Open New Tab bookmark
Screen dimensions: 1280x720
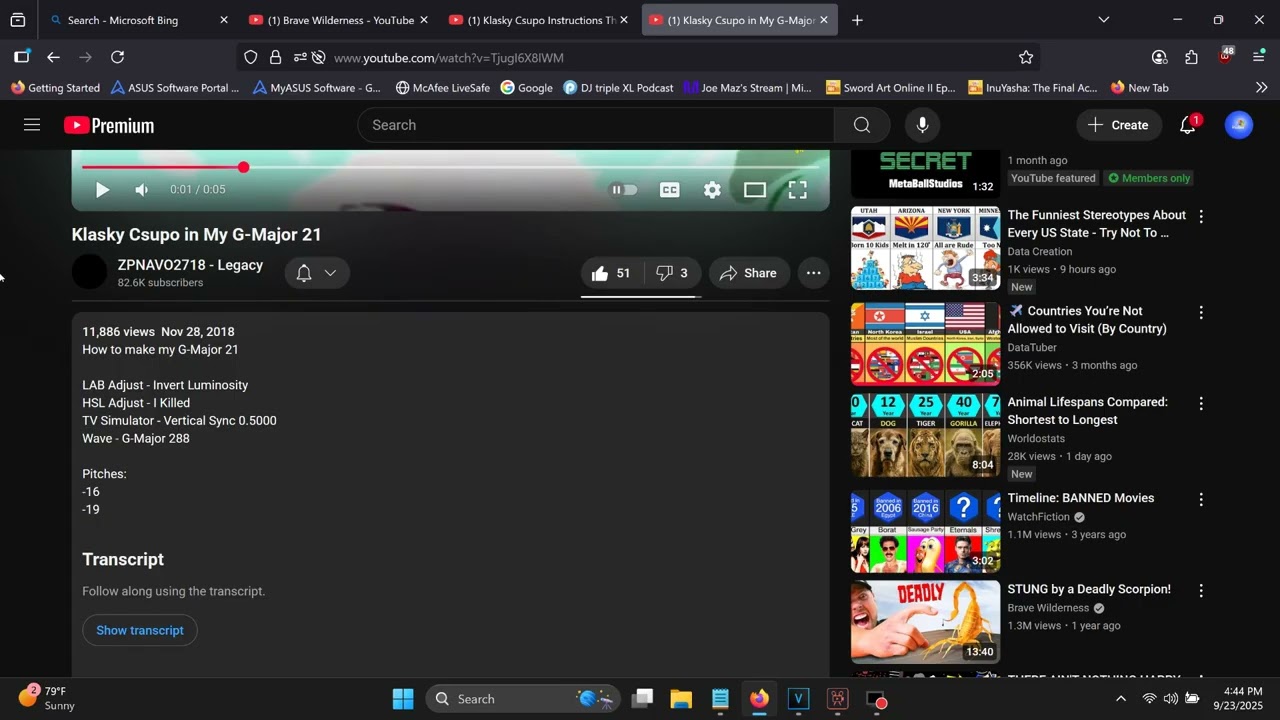1139,88
